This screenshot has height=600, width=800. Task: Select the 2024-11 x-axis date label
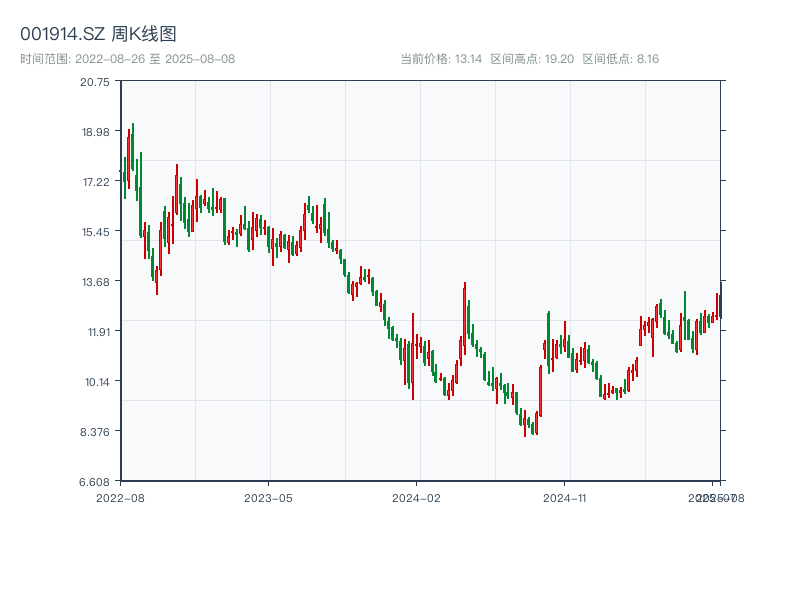click(565, 497)
